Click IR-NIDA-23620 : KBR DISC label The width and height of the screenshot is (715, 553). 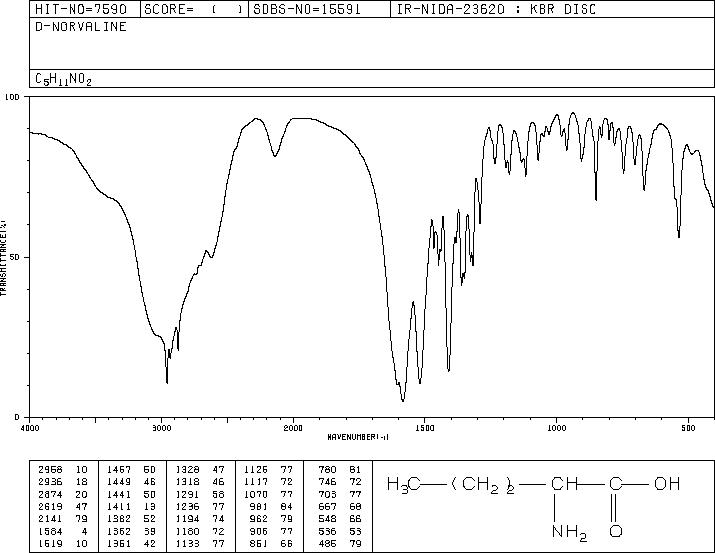point(496,9)
